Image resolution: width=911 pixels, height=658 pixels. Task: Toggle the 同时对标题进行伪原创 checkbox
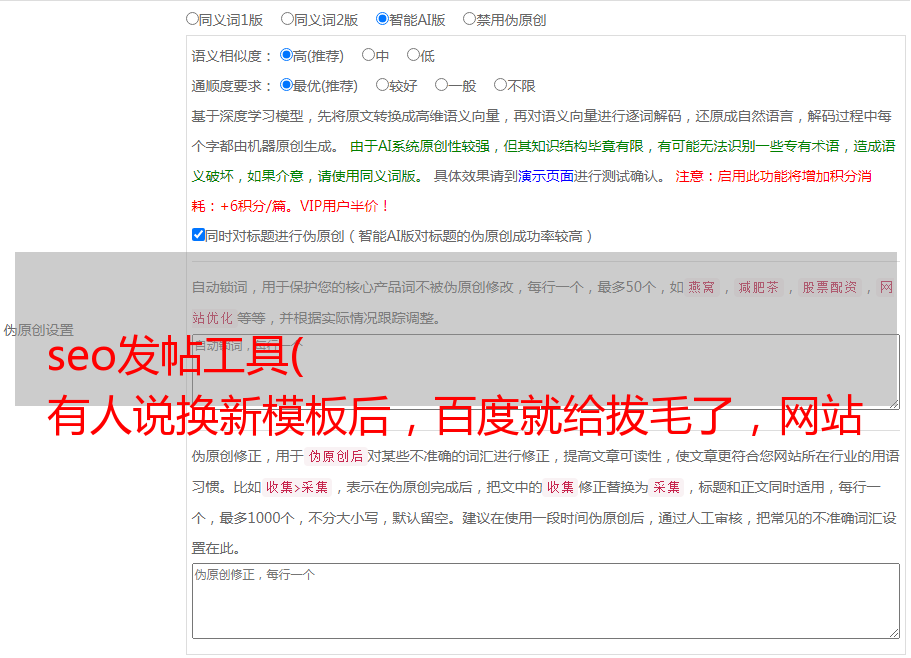198,235
